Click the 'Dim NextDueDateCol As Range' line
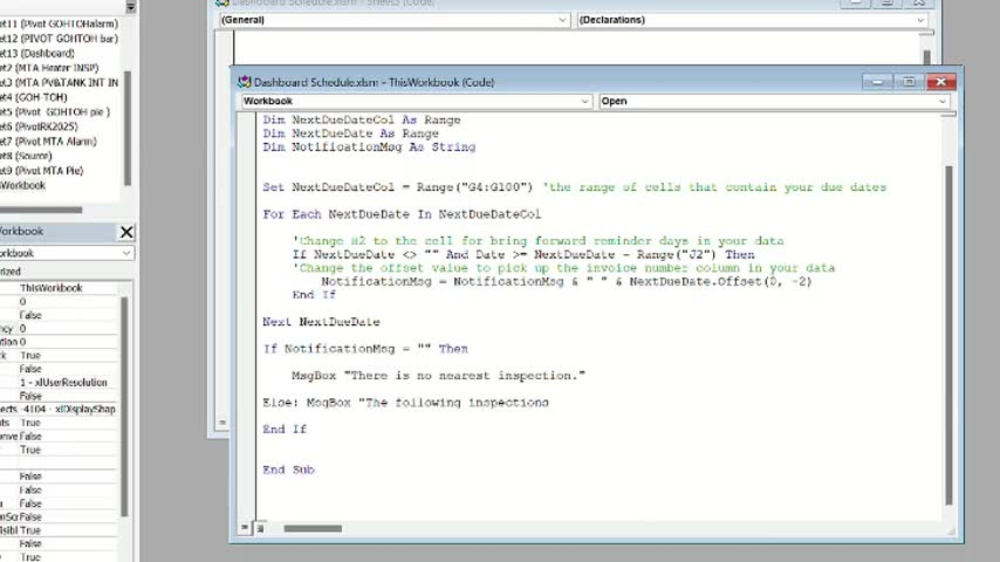This screenshot has width=1000, height=562. (x=362, y=120)
